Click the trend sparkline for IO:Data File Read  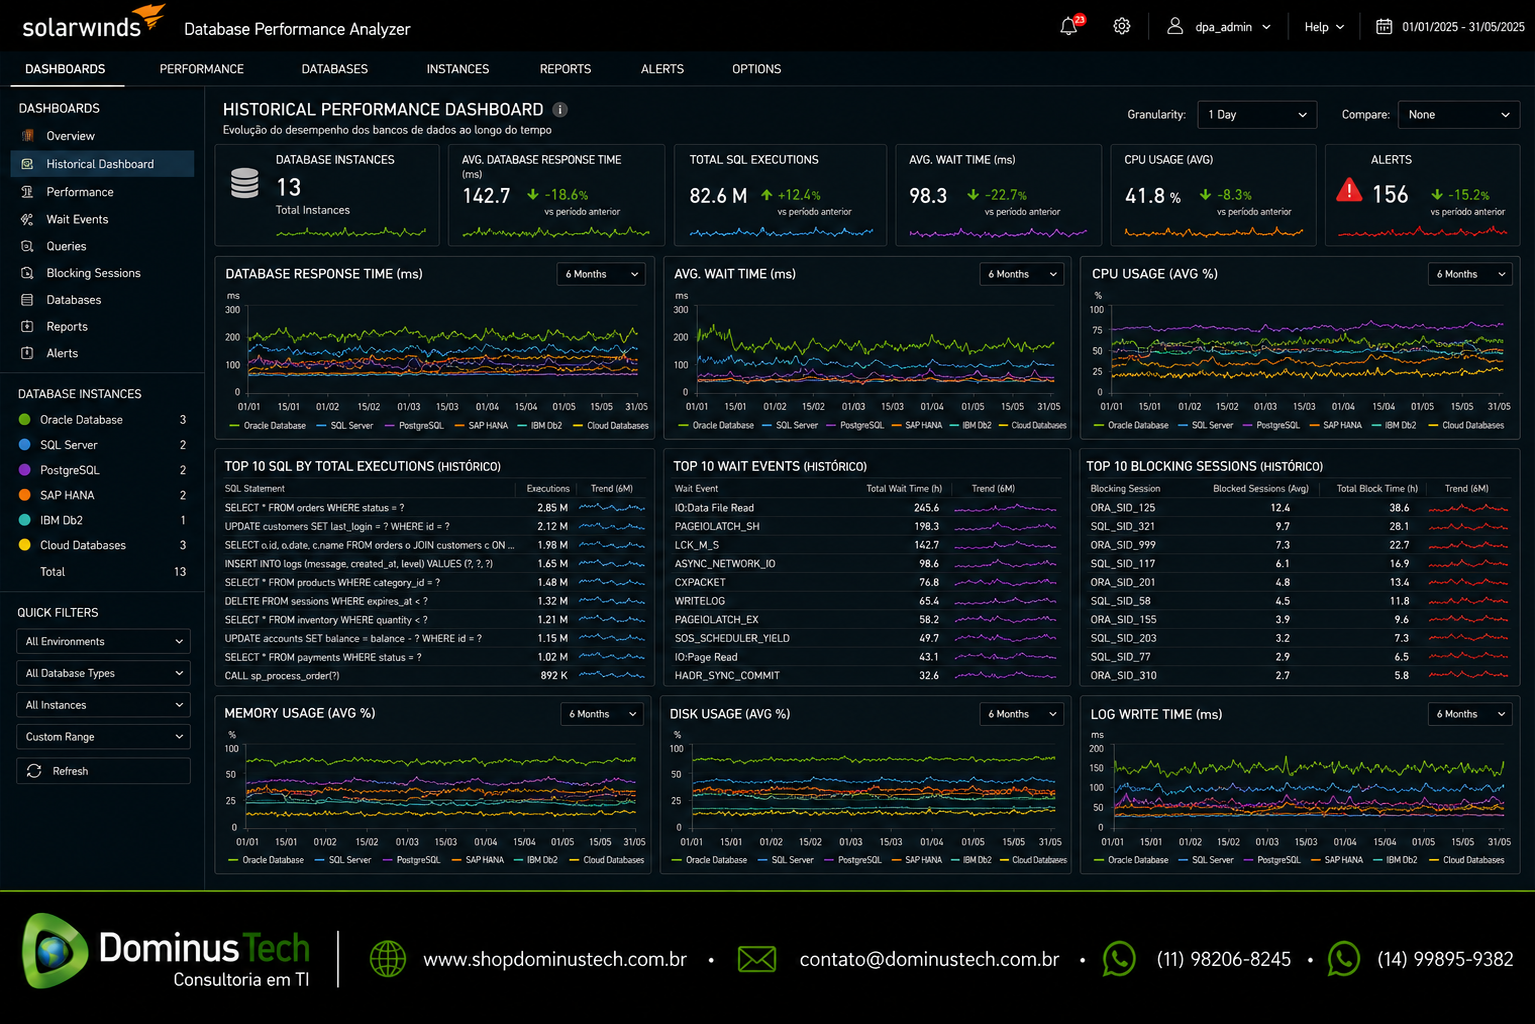tap(1004, 508)
